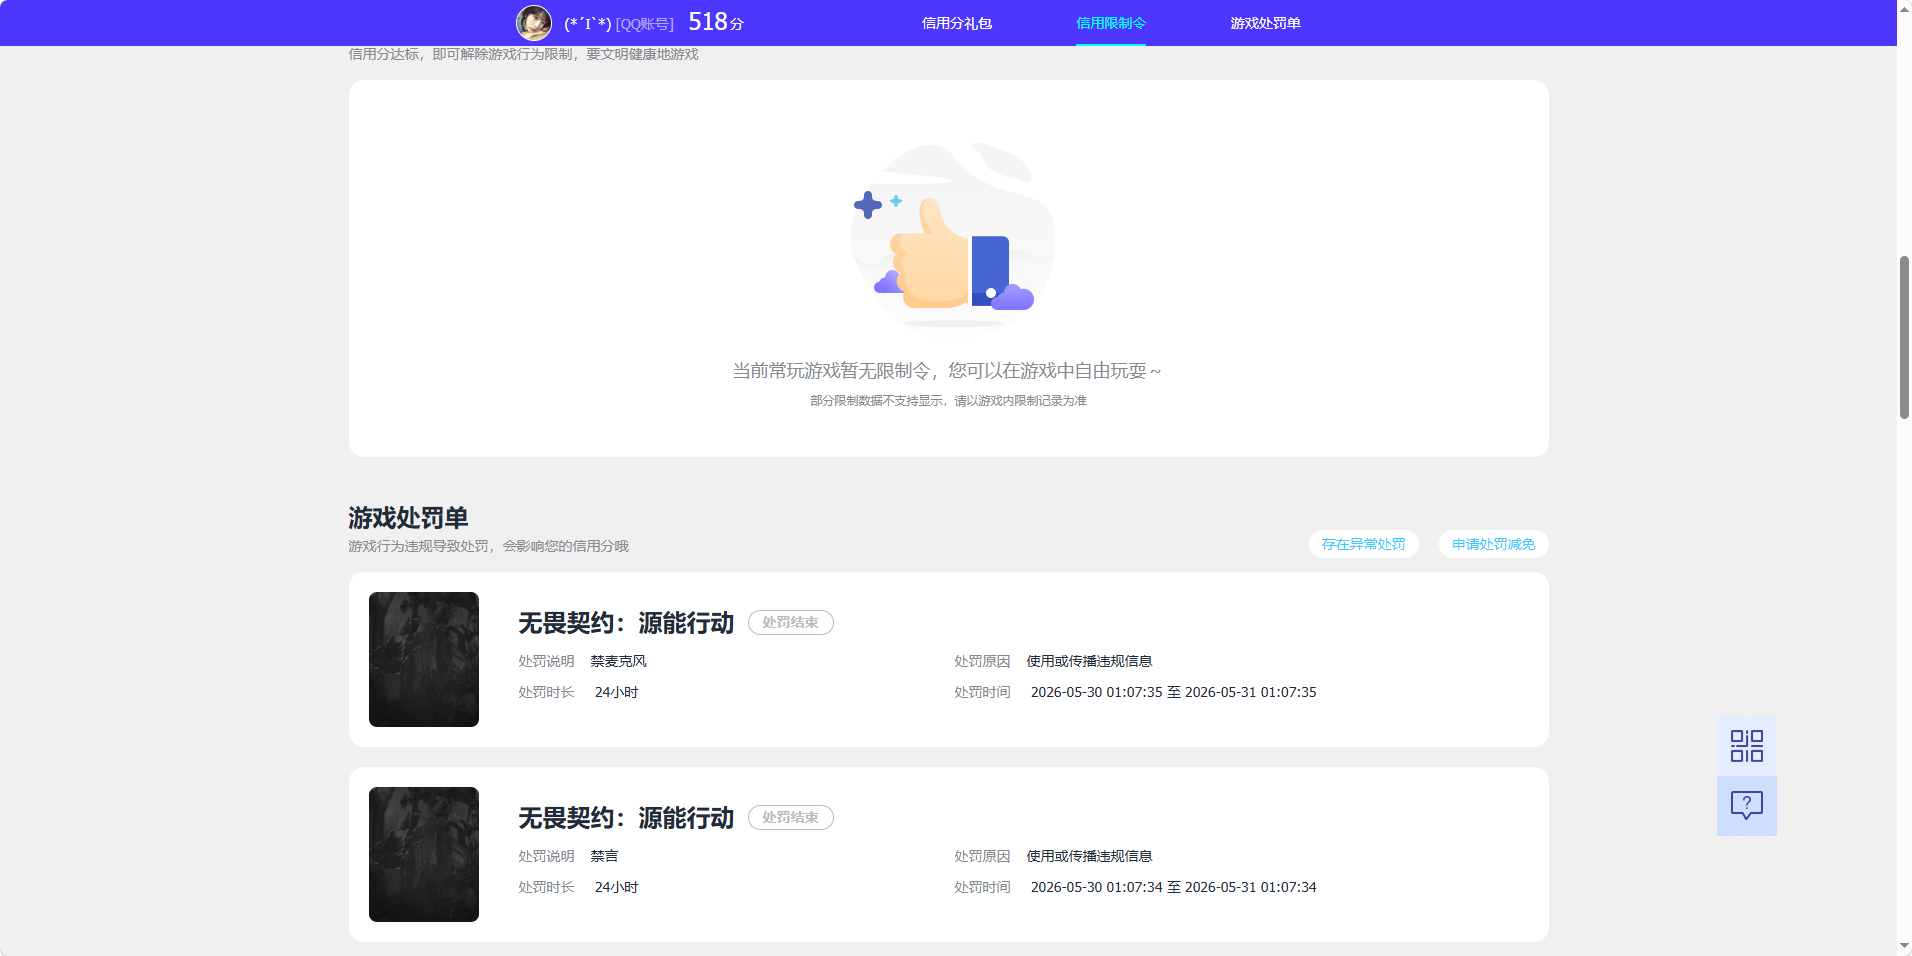
Task: Click the 游戏处罚单 section heading
Action: pos(408,518)
